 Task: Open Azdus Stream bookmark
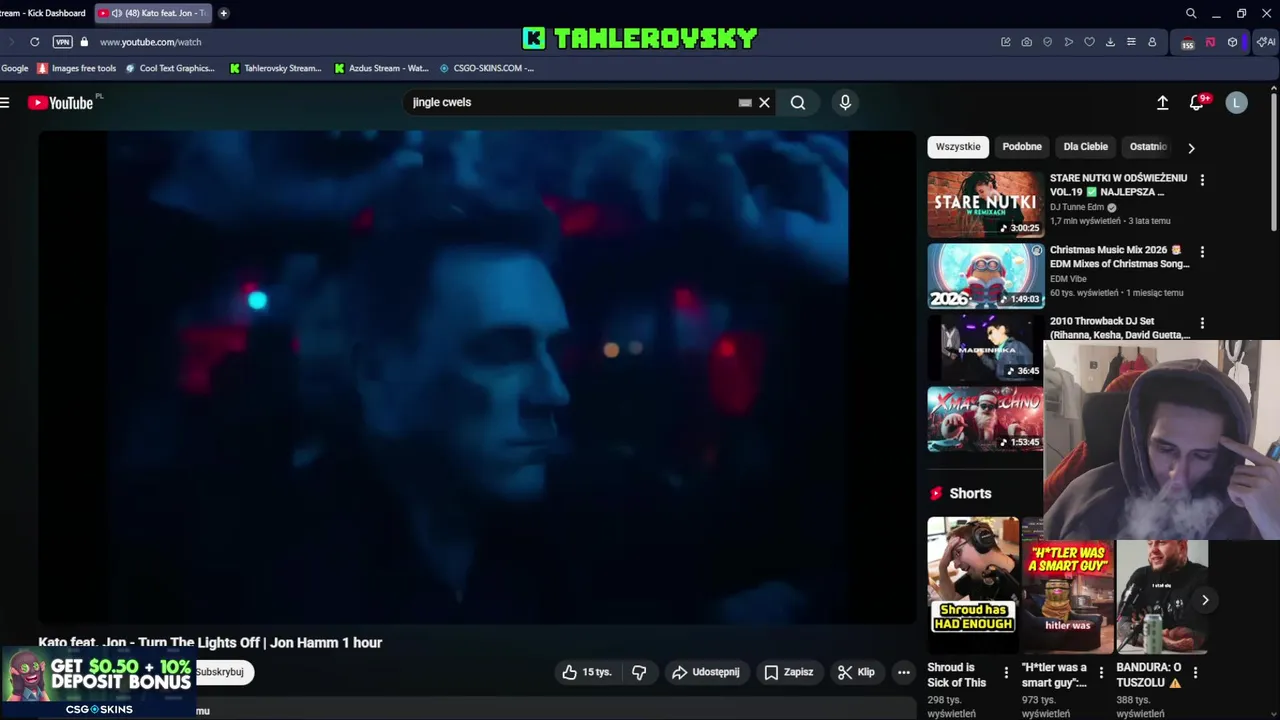(381, 68)
